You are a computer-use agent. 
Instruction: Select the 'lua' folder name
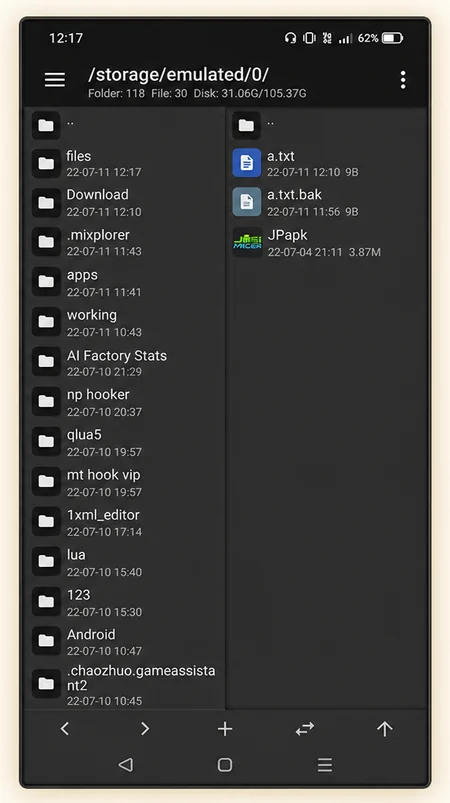[x=76, y=555]
